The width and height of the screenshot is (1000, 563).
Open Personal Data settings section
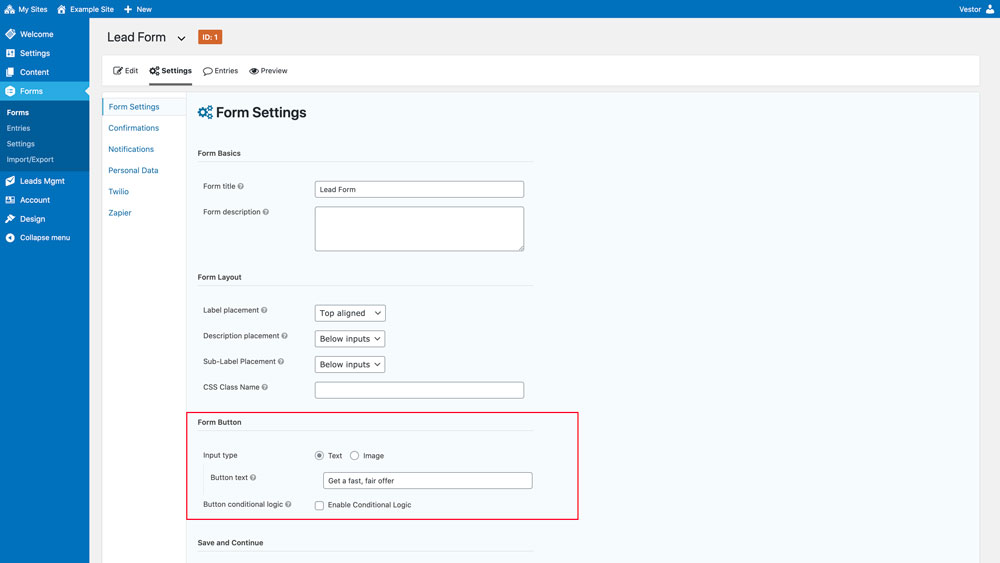[x=133, y=170]
